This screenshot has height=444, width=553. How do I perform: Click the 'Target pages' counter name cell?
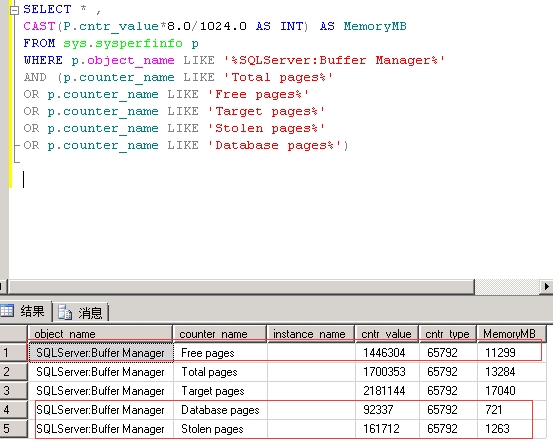coord(220,391)
